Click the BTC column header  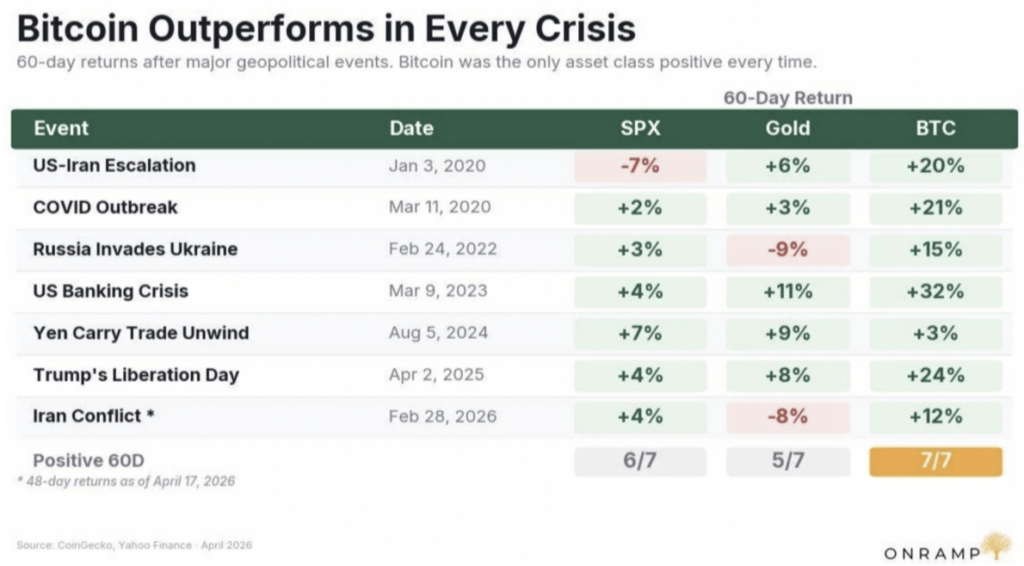coord(935,129)
